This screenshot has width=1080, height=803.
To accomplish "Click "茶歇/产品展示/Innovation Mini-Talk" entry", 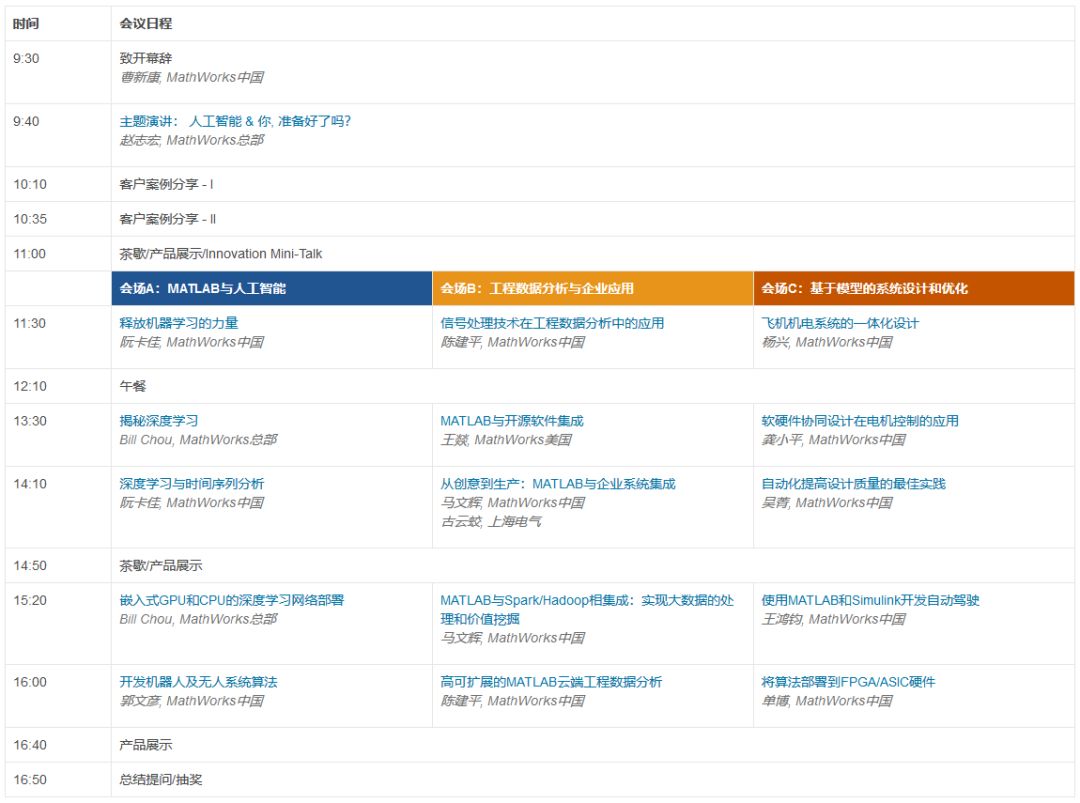I will coord(220,253).
